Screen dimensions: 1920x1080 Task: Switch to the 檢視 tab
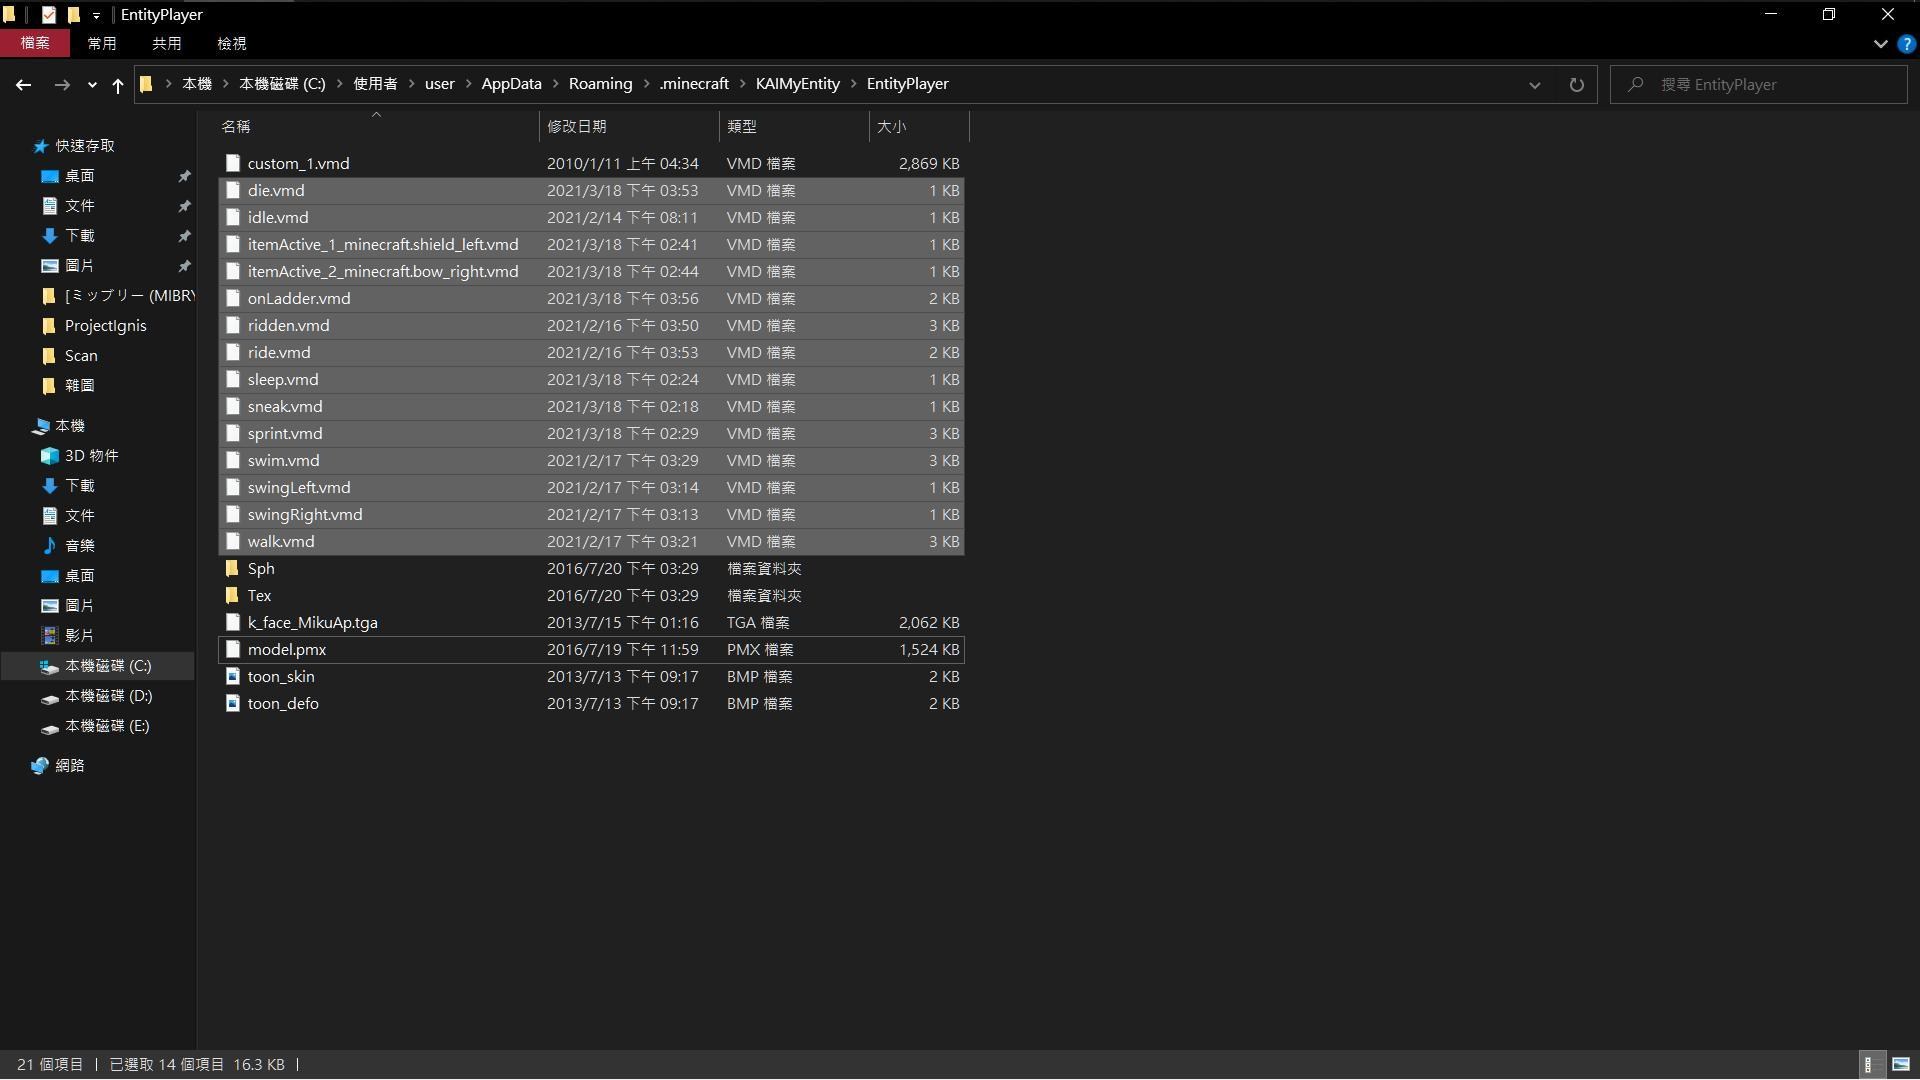click(232, 43)
